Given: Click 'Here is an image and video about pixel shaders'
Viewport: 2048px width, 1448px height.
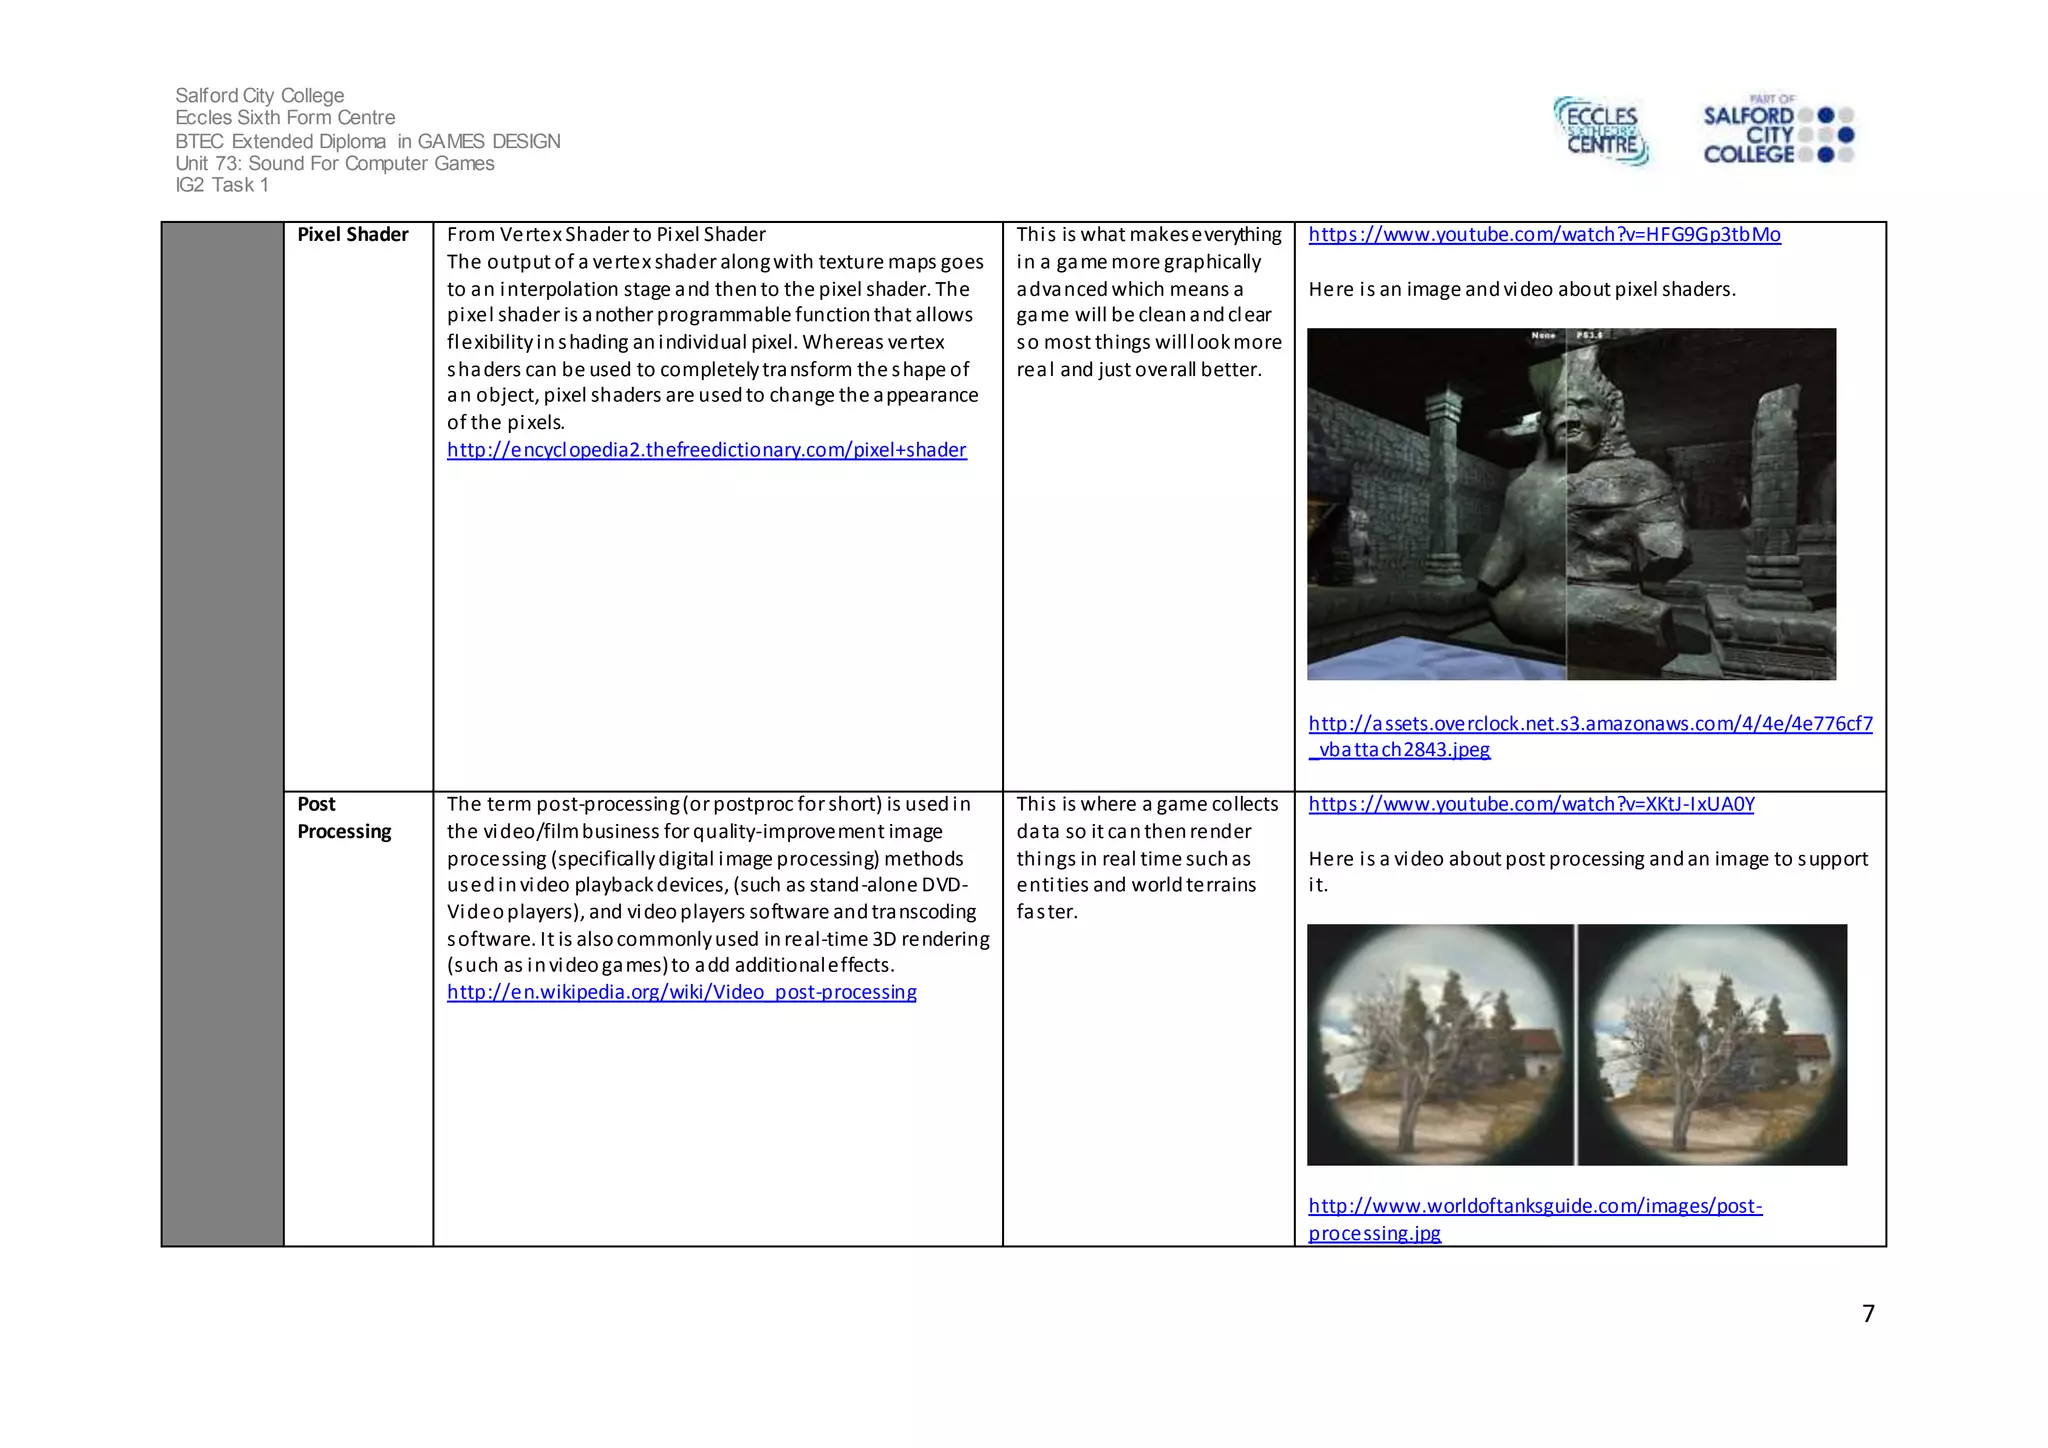Looking at the screenshot, I should (1521, 290).
